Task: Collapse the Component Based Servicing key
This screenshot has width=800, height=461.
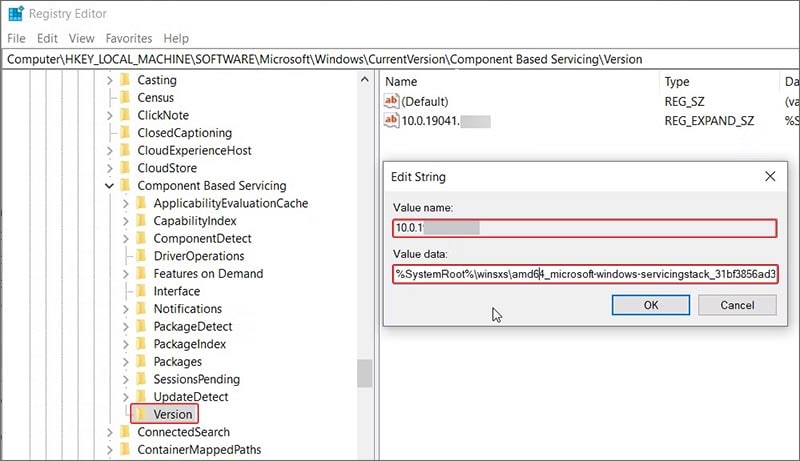Action: [109, 186]
